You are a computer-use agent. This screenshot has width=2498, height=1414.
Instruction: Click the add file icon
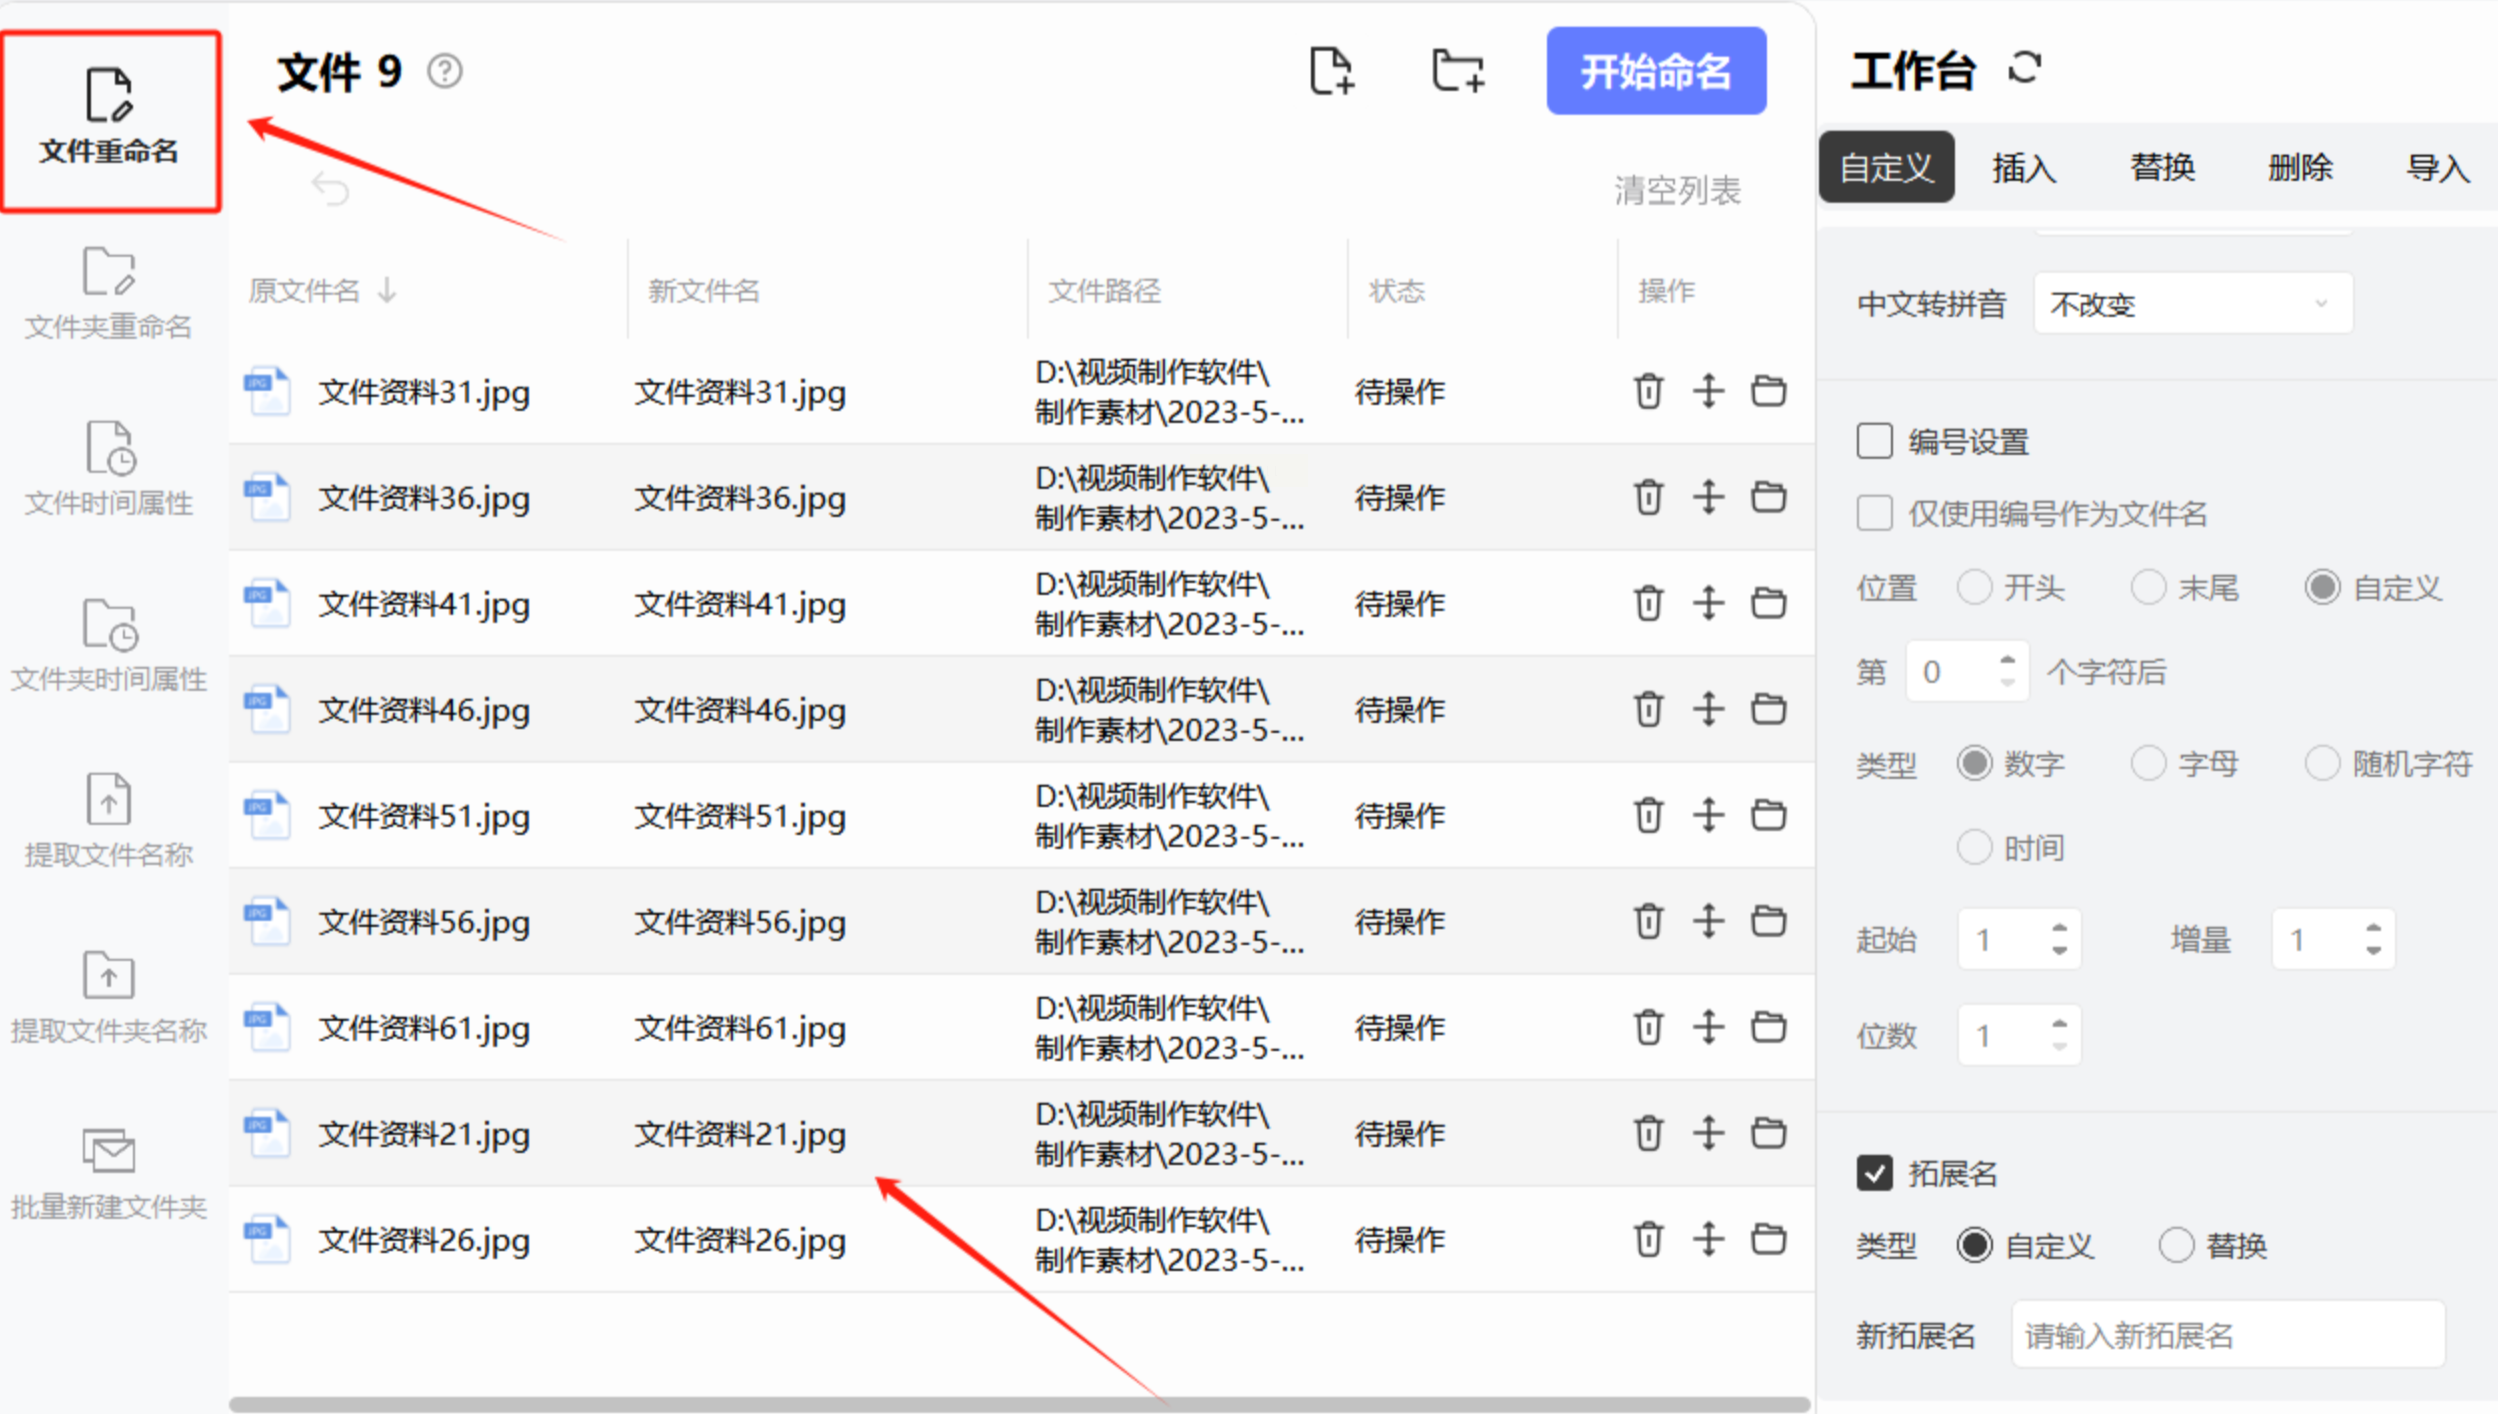[1331, 72]
